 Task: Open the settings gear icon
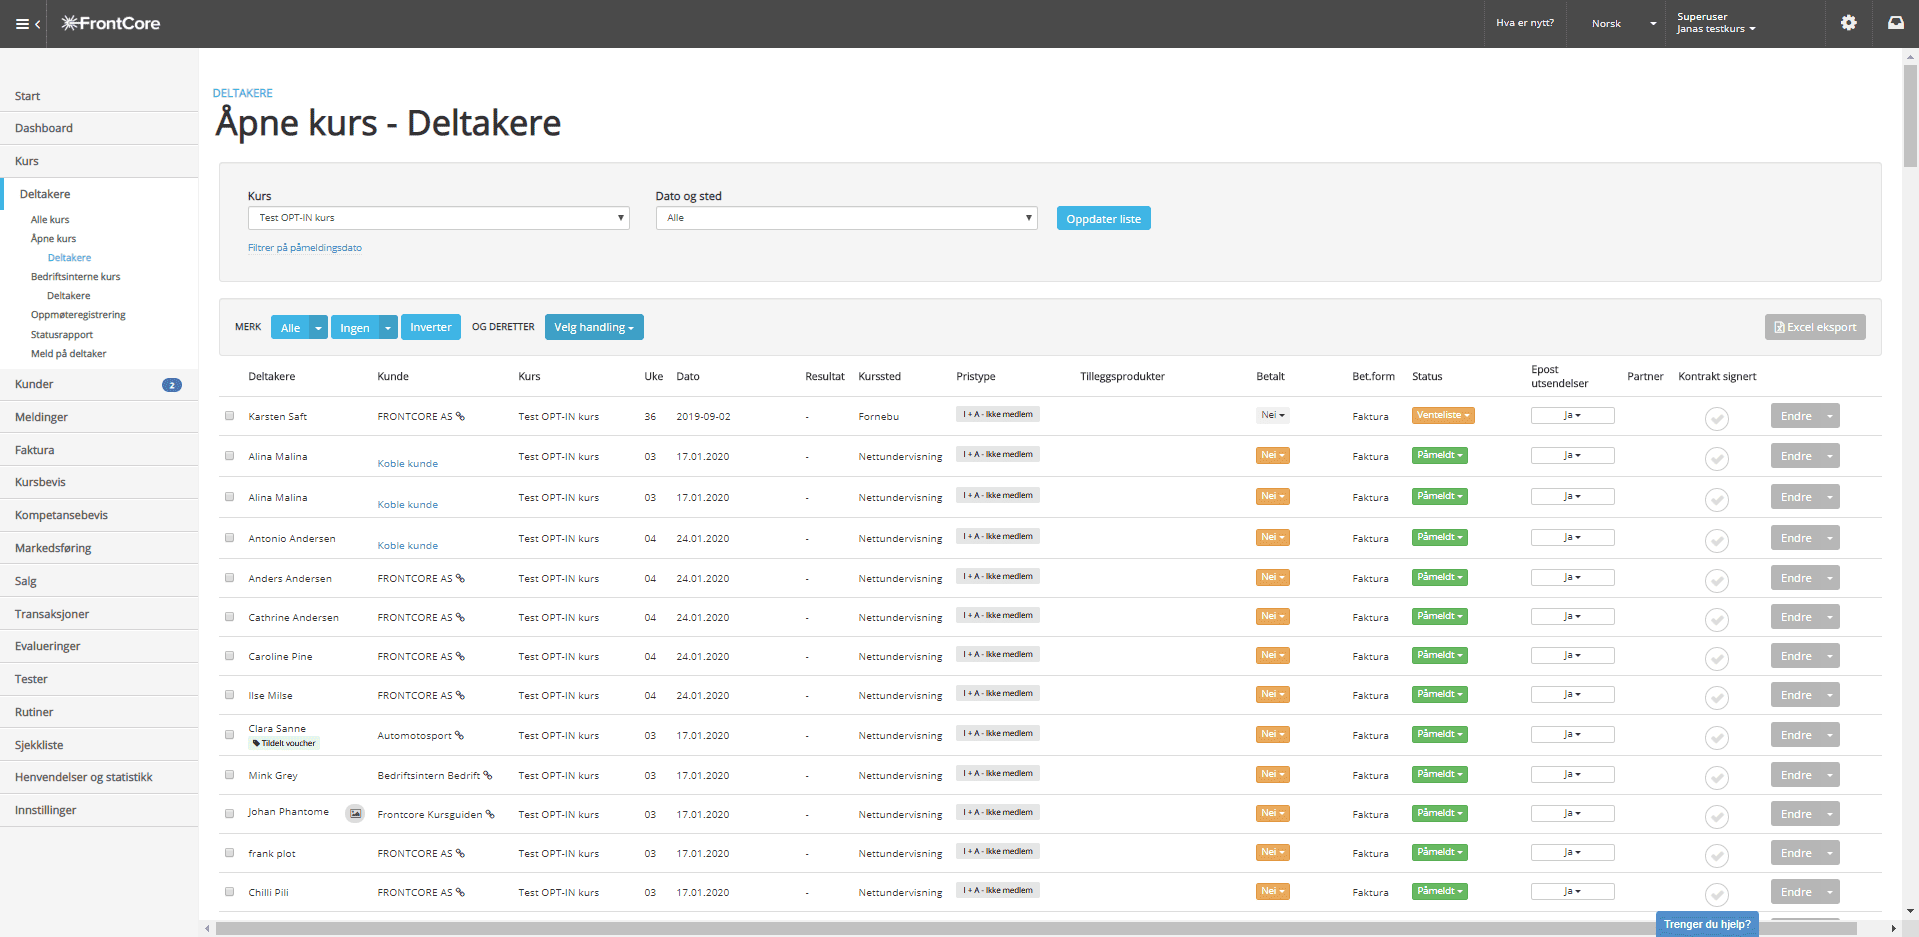coord(1848,23)
